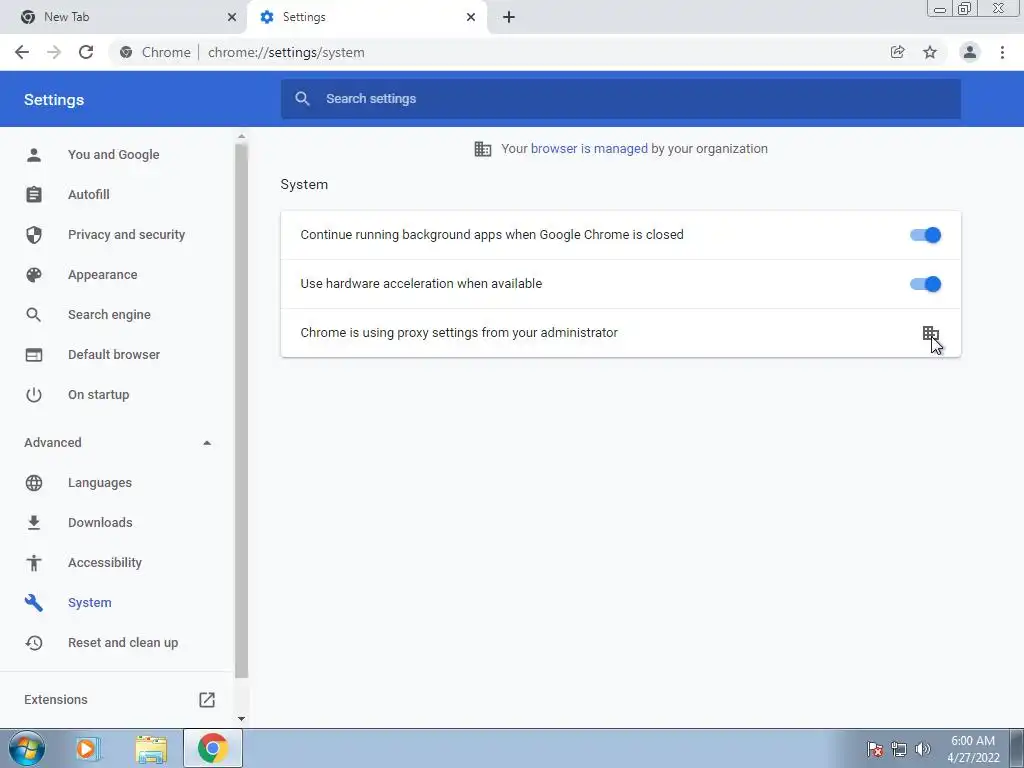Click the Extensions external link icon
This screenshot has width=1024, height=768.
point(207,699)
